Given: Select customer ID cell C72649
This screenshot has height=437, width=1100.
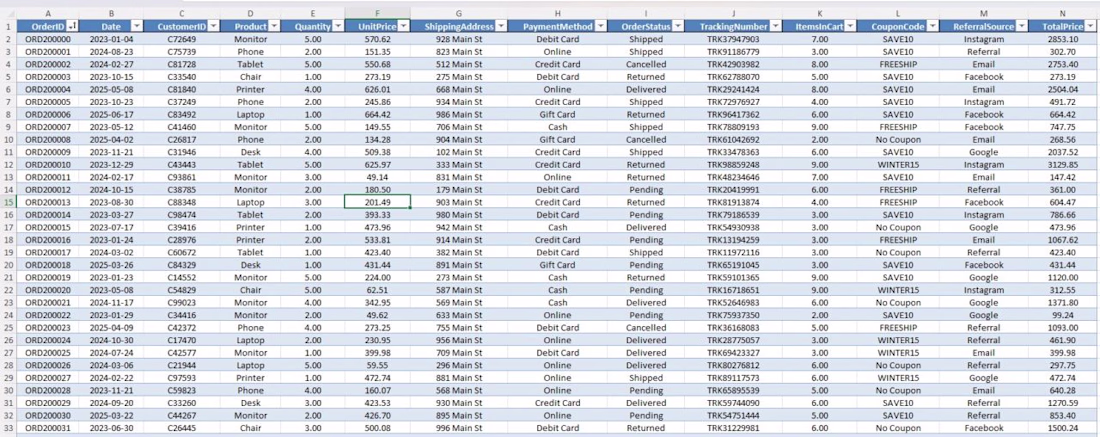Looking at the screenshot, I should (182, 39).
